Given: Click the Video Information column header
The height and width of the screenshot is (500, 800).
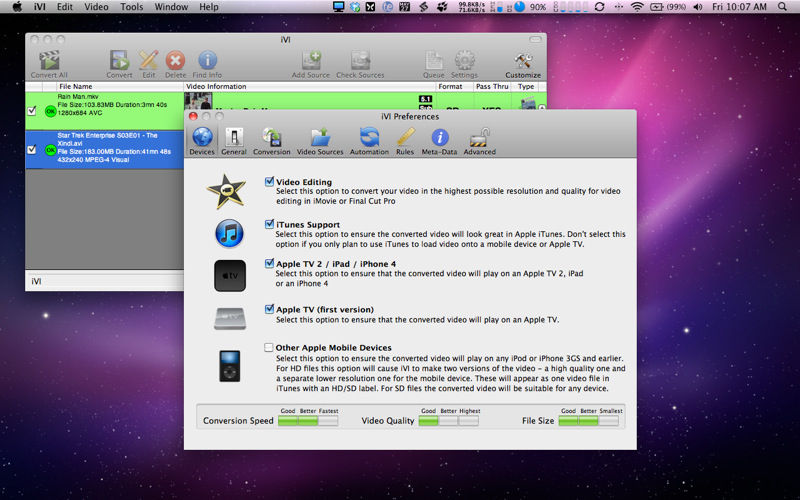Looking at the screenshot, I should [310, 86].
